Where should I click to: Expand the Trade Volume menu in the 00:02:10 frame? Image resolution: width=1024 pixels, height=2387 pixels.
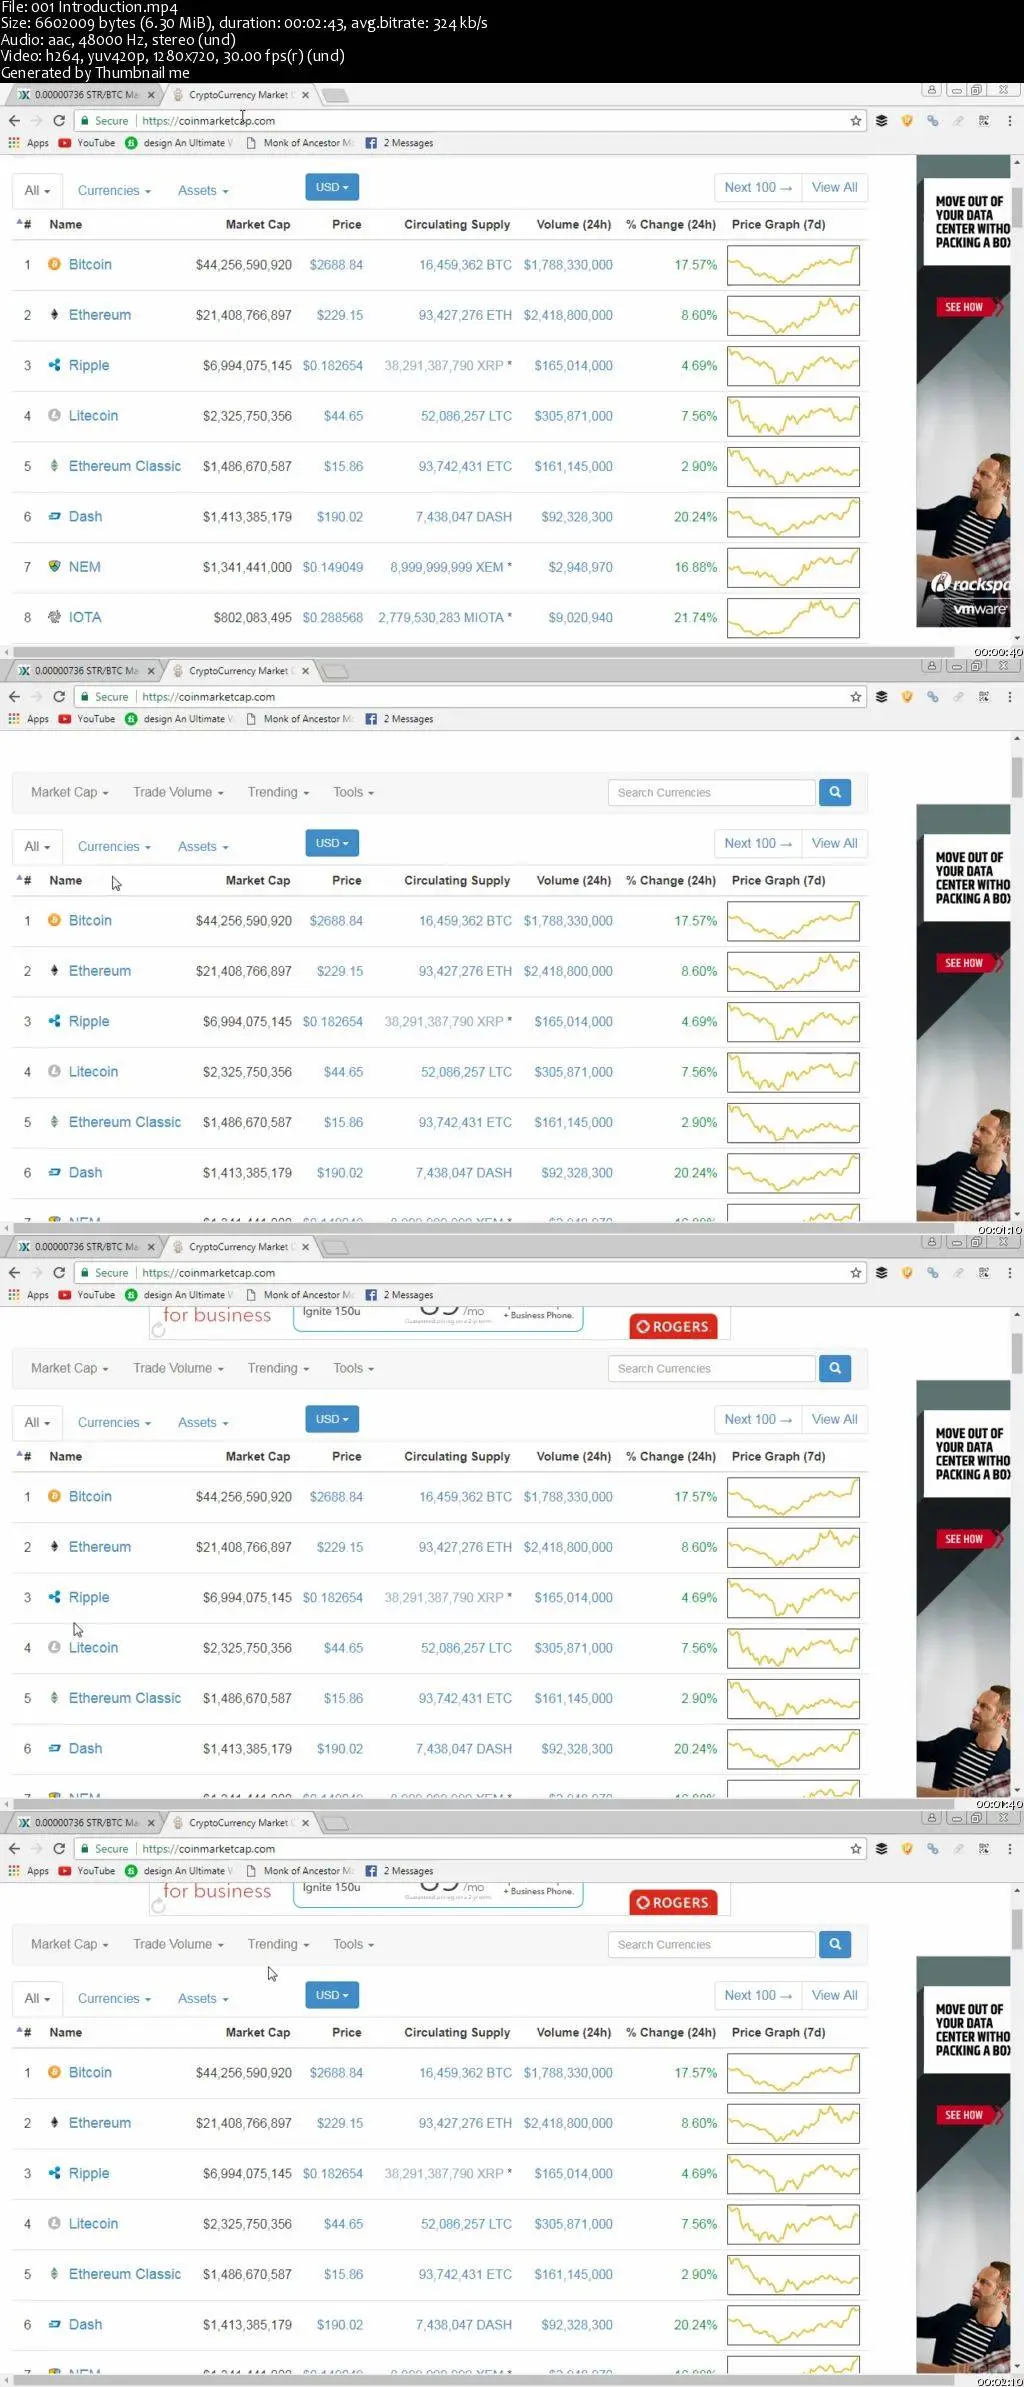pos(178,1944)
